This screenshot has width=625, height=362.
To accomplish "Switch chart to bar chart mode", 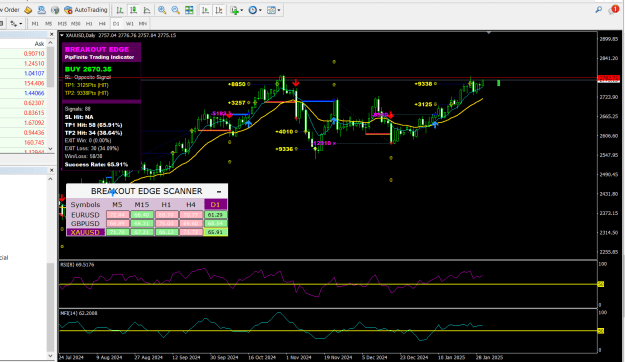I will coord(120,10).
